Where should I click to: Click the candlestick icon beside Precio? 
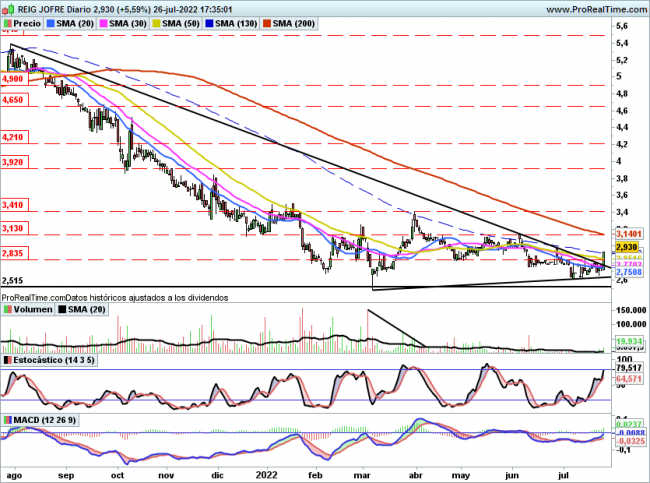coord(8,24)
